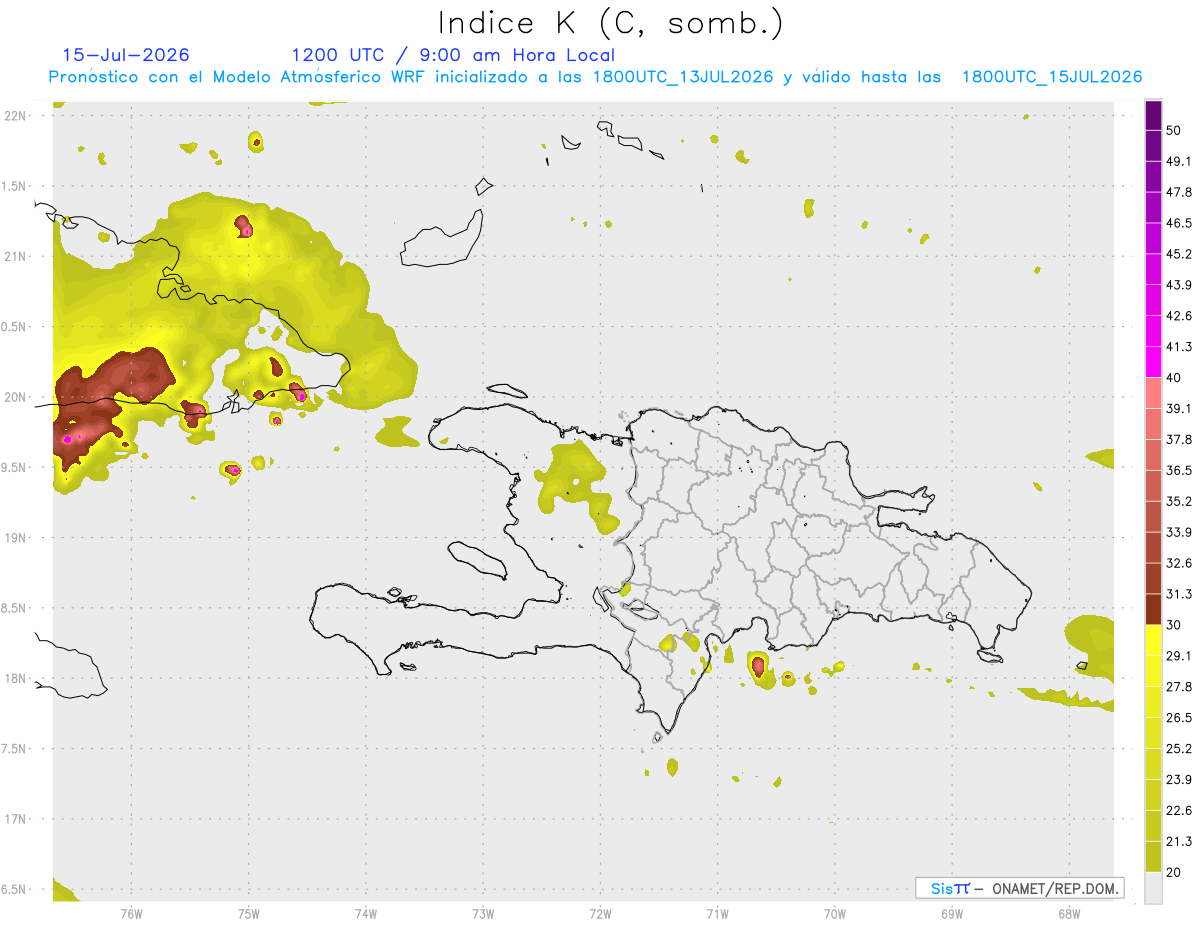Screen dimensions: 1200x927
Task: Click the longitude label '68W'
Action: click(1069, 914)
